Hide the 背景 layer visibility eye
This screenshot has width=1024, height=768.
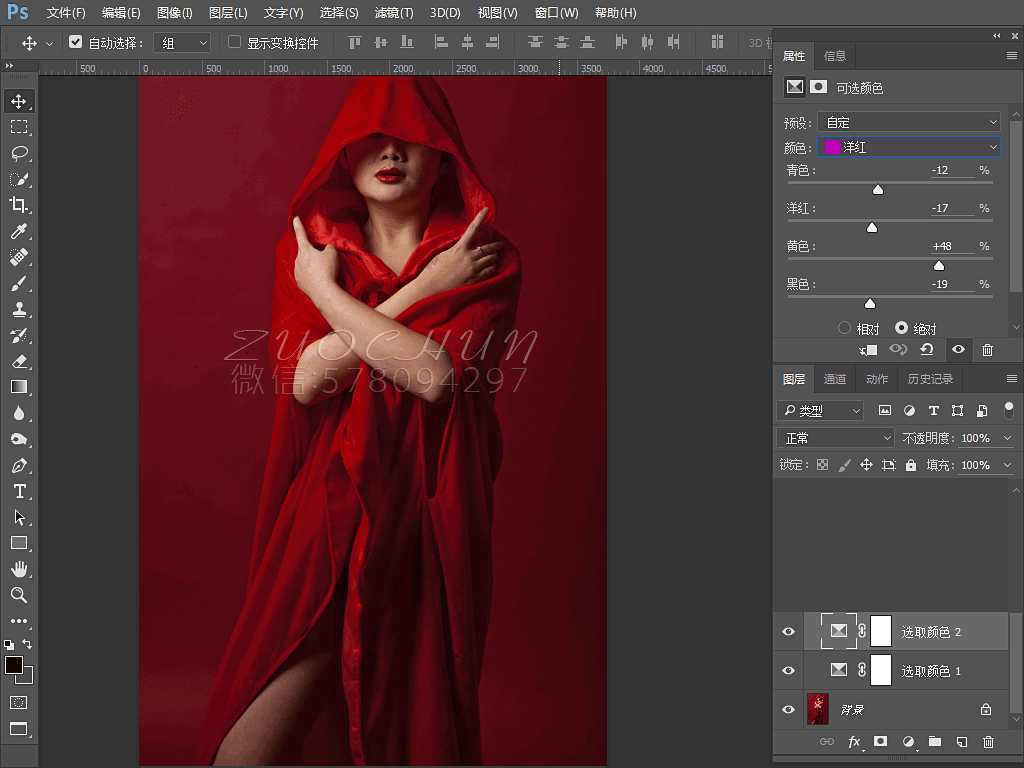point(788,709)
